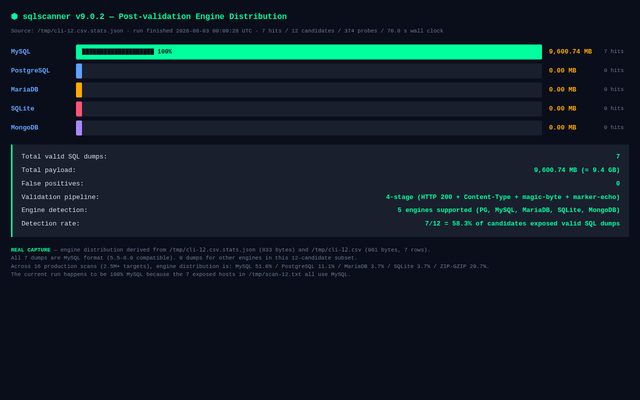
Task: Select the MySQL engine label
Action: point(21,52)
